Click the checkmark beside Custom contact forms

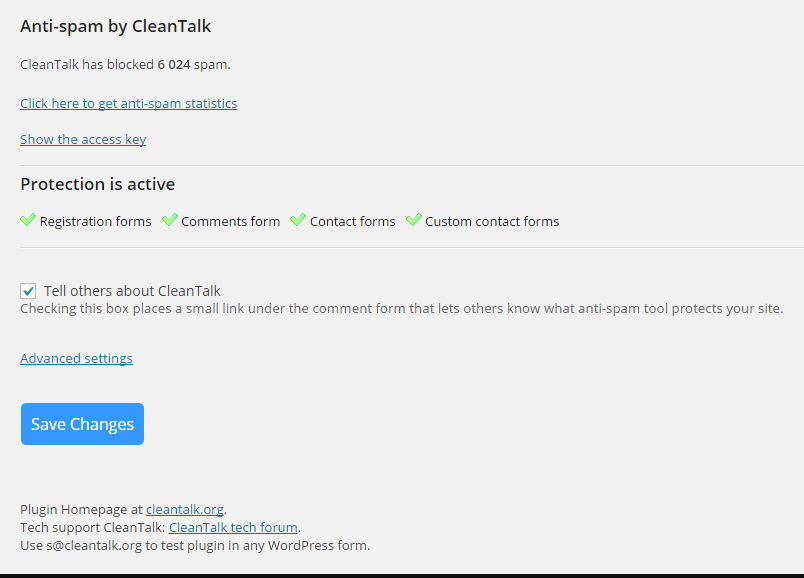[414, 220]
